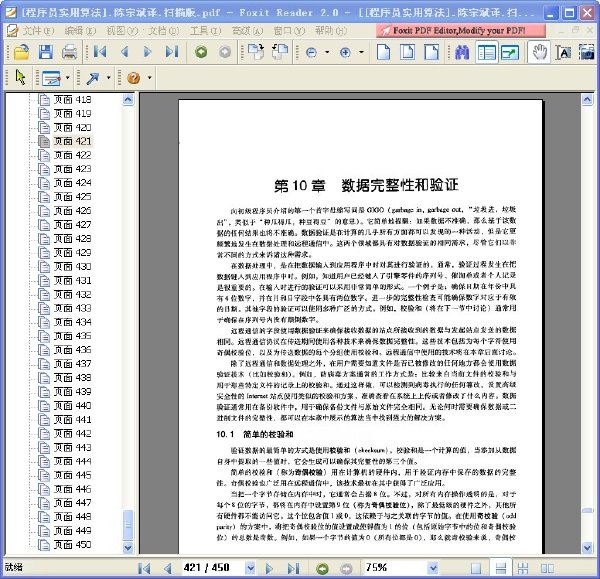
Task: Open Zoom In dropdown arrow
Action: pyautogui.click(x=361, y=52)
